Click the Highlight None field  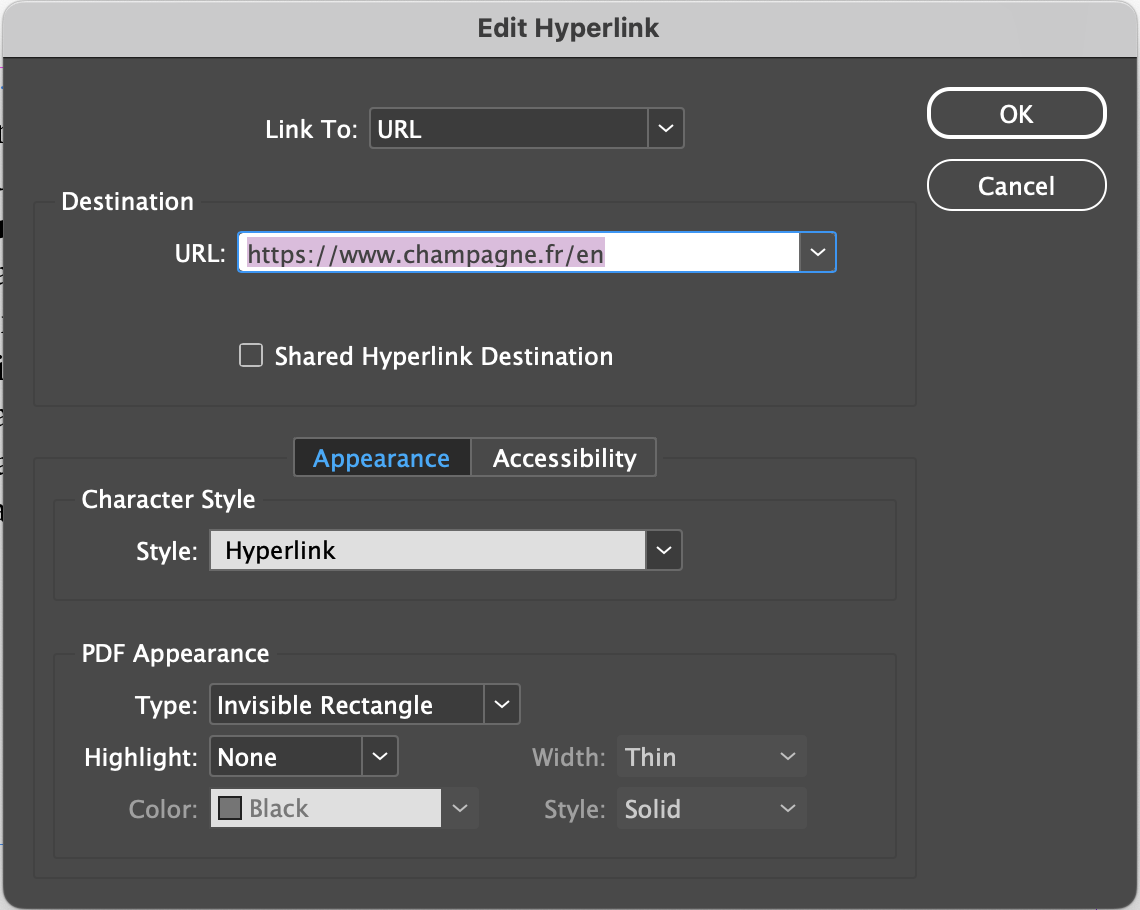click(x=285, y=757)
